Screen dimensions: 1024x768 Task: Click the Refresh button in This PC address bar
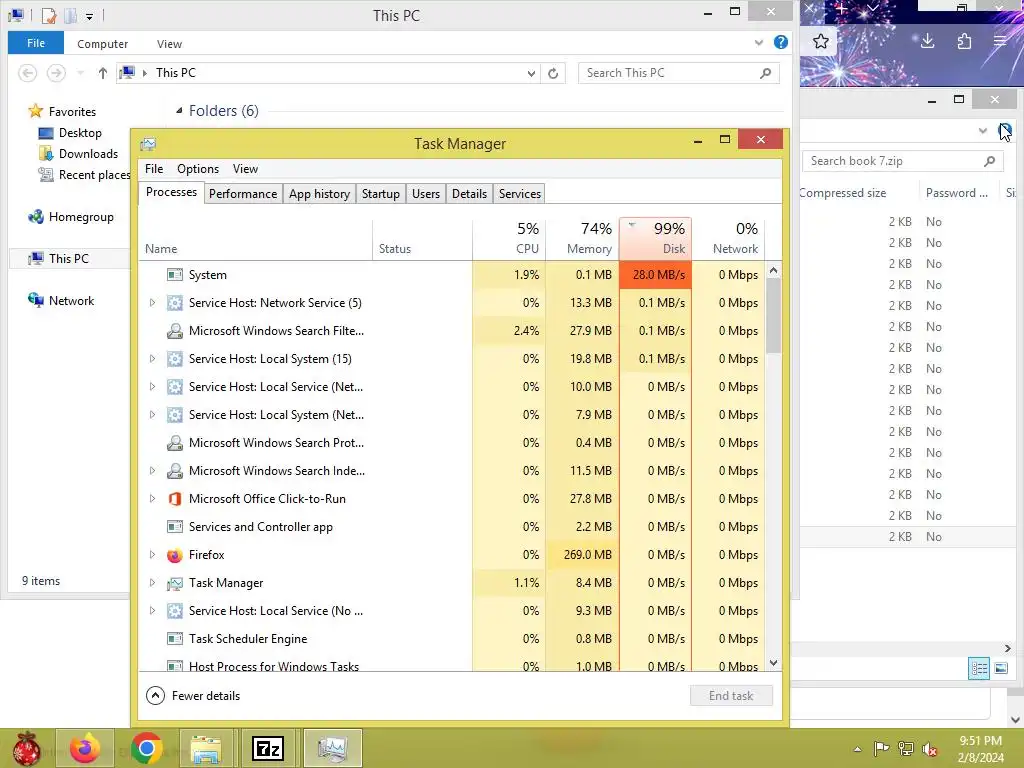click(553, 73)
